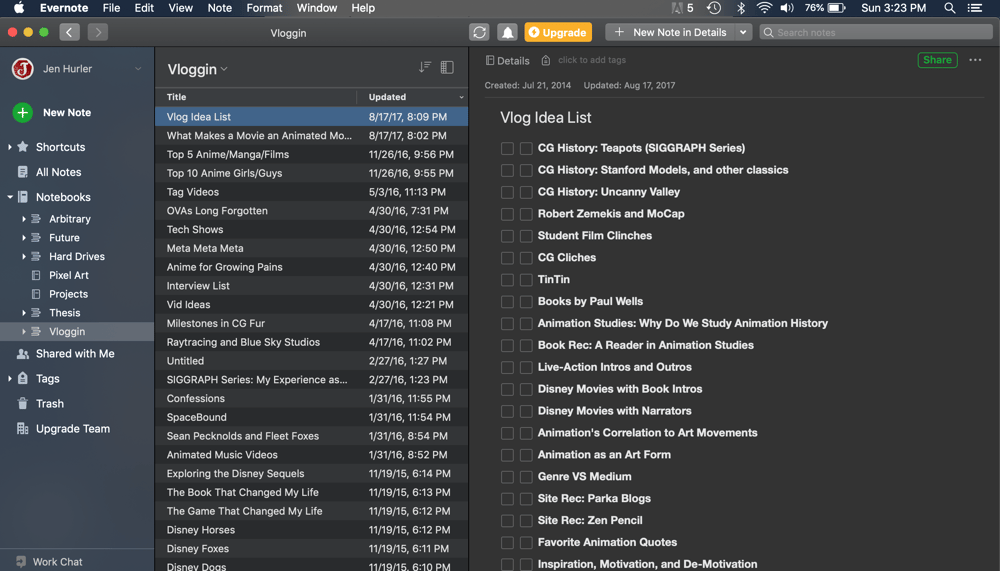Open the View menu

180,8
